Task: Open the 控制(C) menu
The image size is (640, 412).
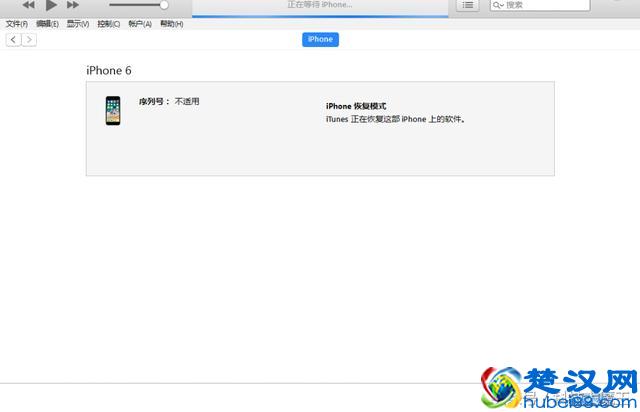Action: tap(109, 24)
